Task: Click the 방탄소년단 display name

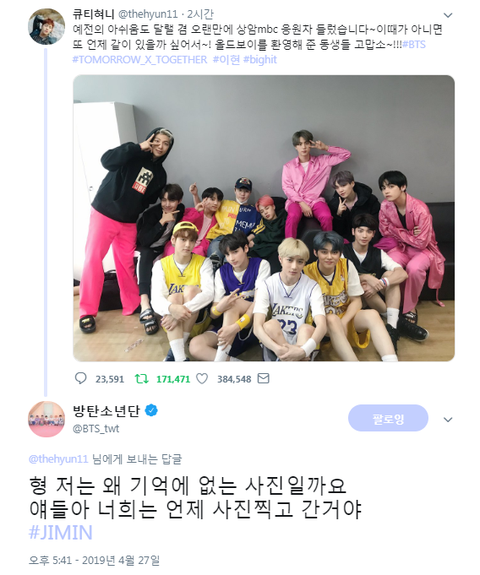Action: [x=106, y=410]
